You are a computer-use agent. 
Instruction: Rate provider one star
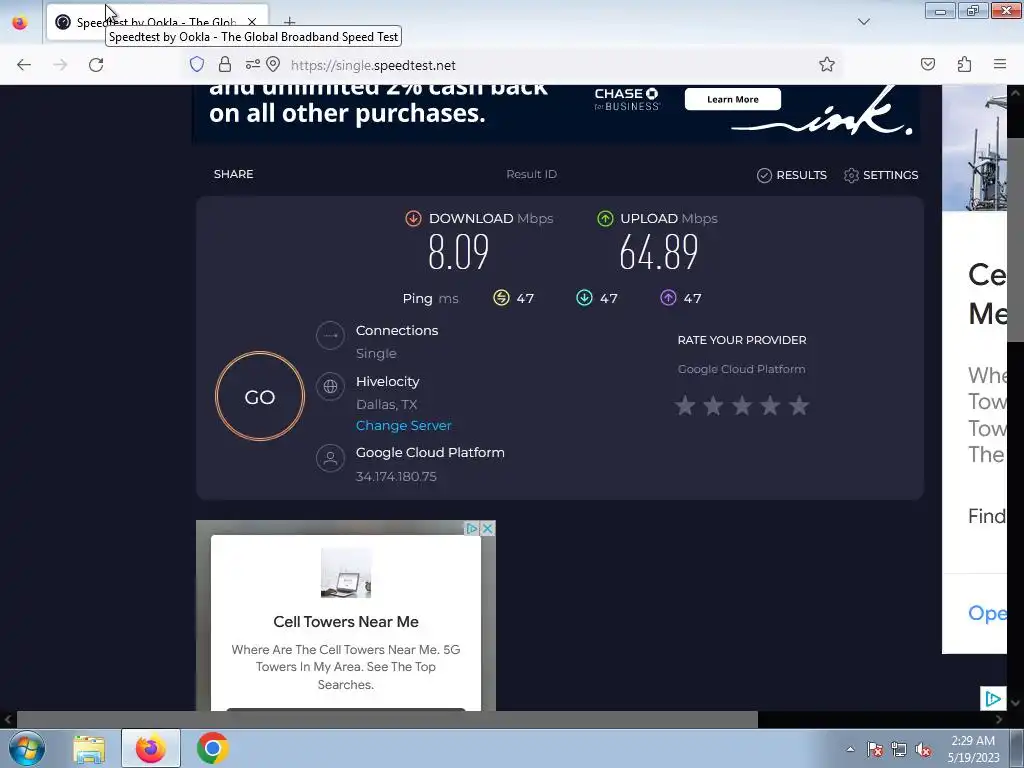[x=685, y=406]
